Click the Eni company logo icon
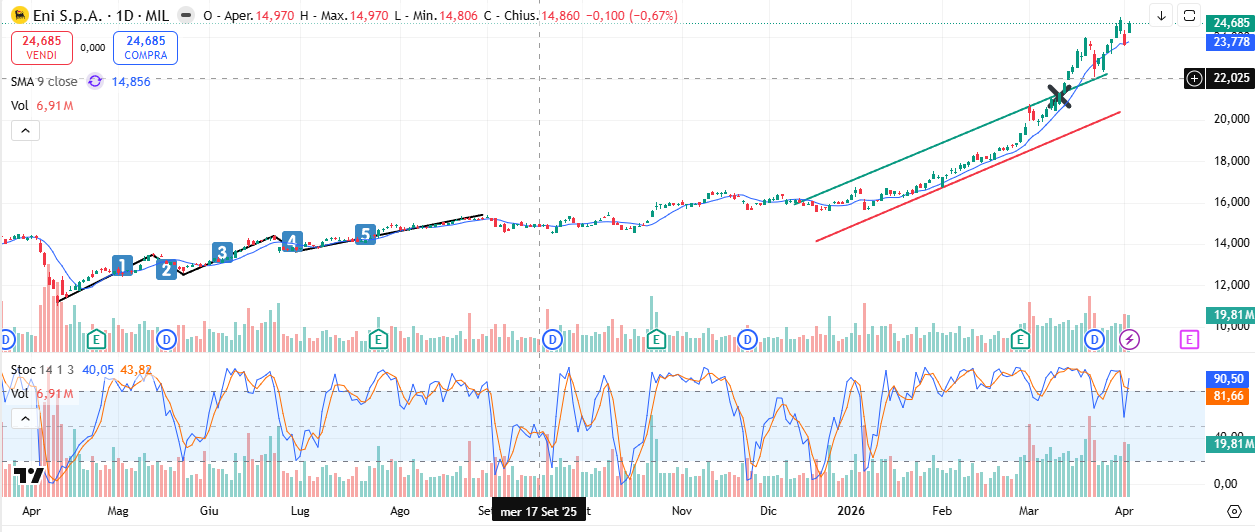The width and height of the screenshot is (1255, 532). (19, 16)
